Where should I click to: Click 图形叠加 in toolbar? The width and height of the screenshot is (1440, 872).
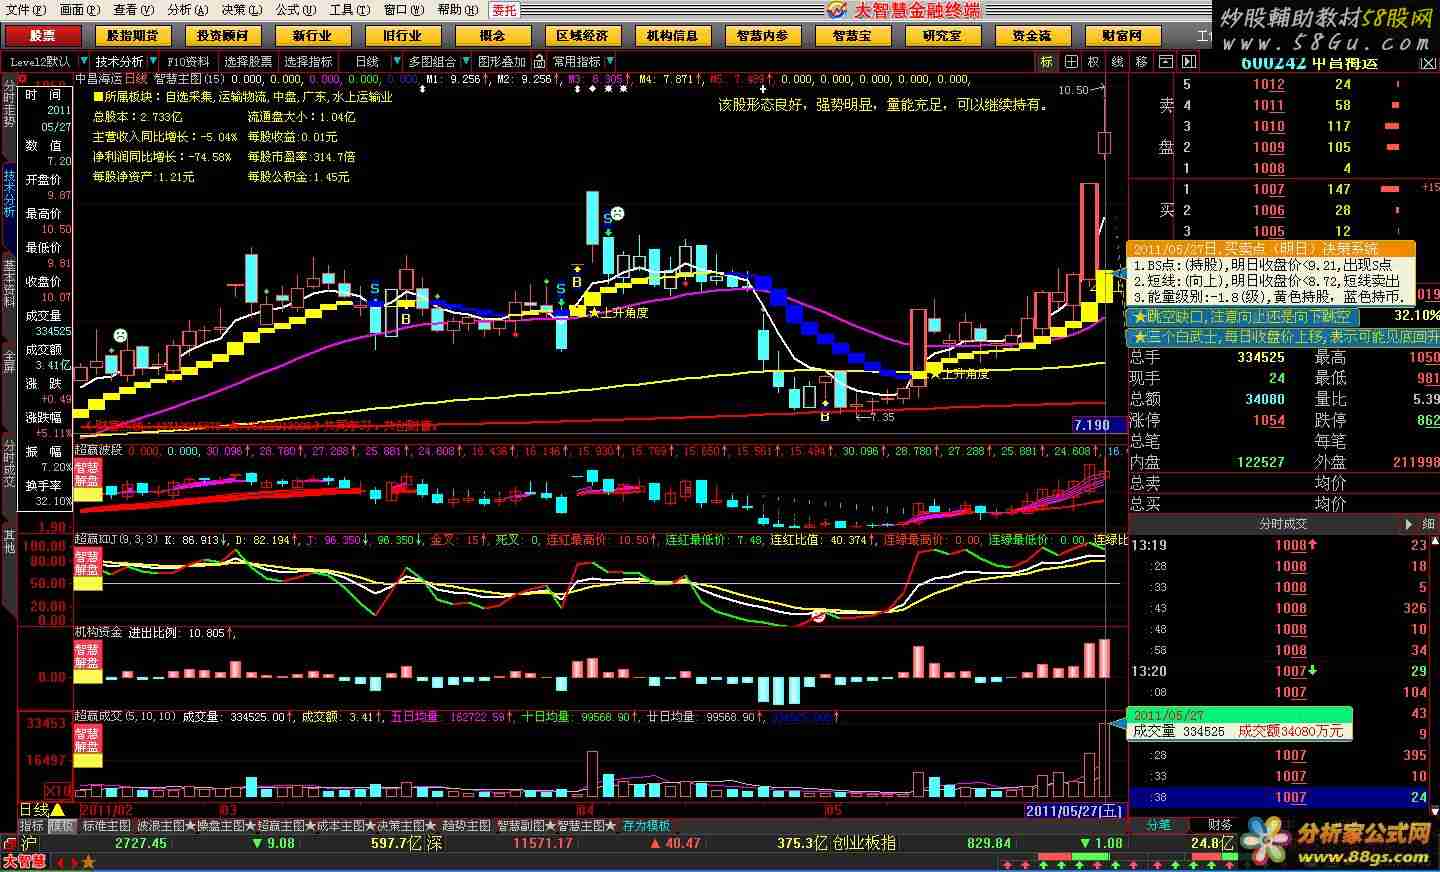pos(502,61)
